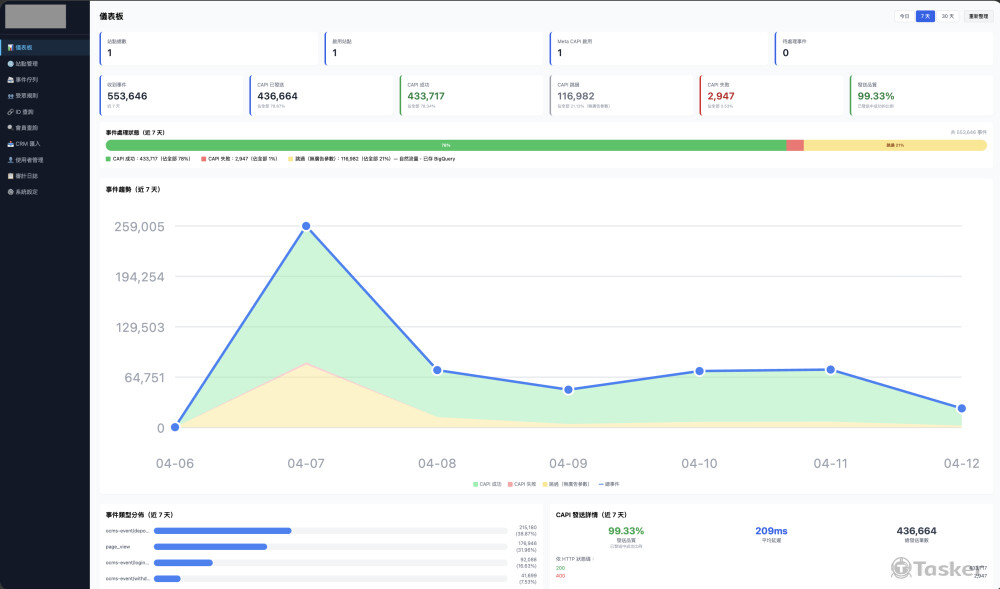
Task: Click the CRM 匯入 inbox icon
Action: point(10,143)
